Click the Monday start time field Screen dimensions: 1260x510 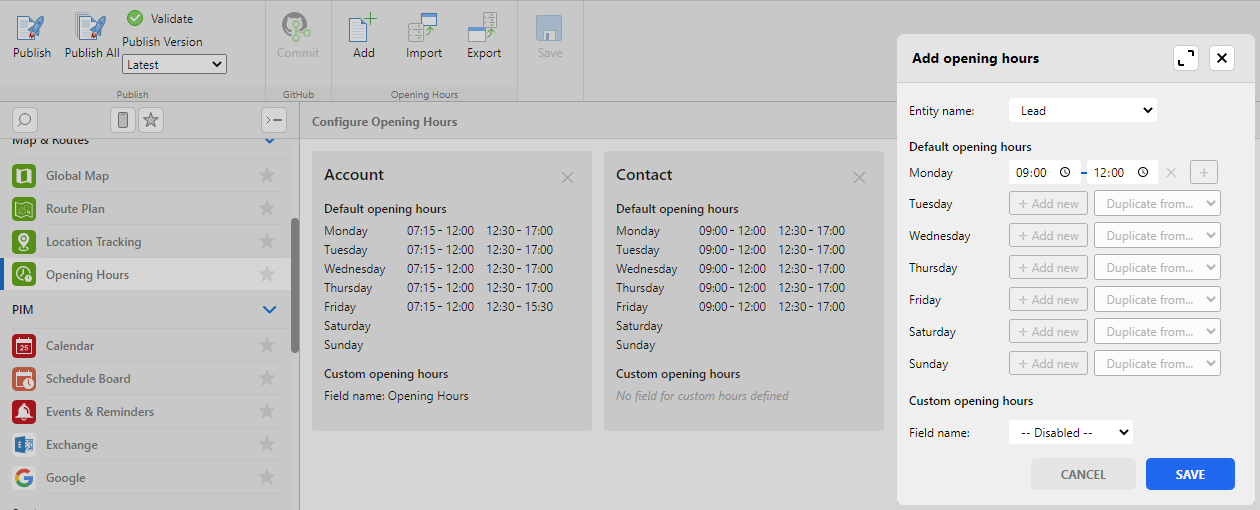[x=1036, y=172]
